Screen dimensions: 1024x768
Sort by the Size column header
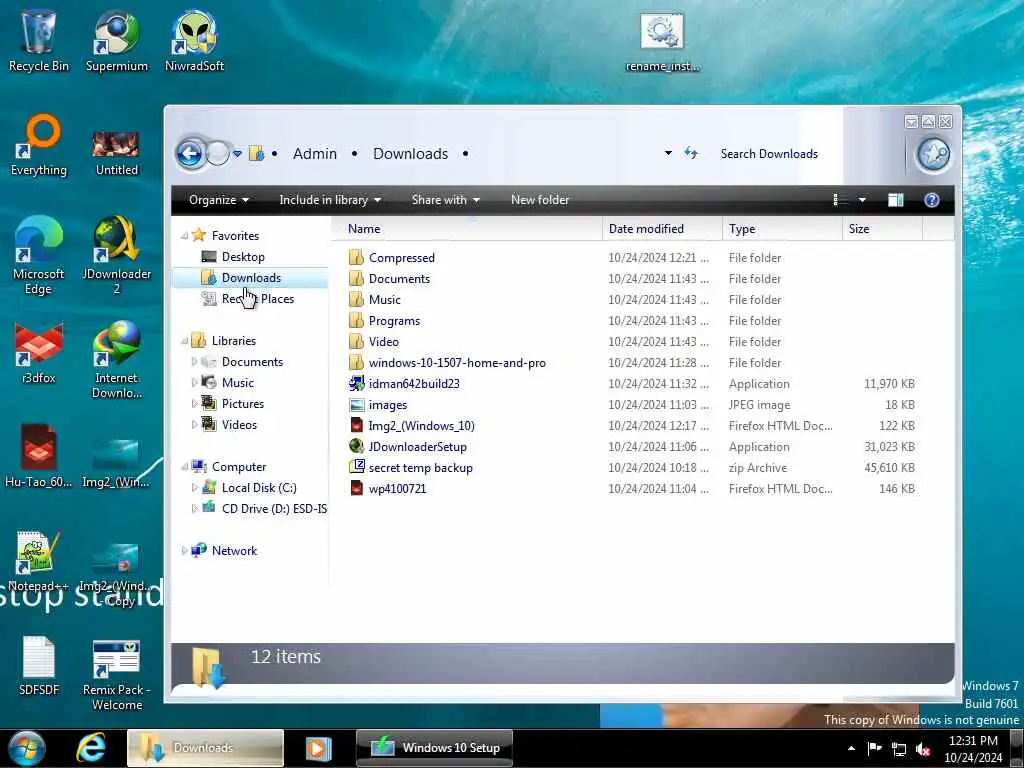tap(882, 229)
